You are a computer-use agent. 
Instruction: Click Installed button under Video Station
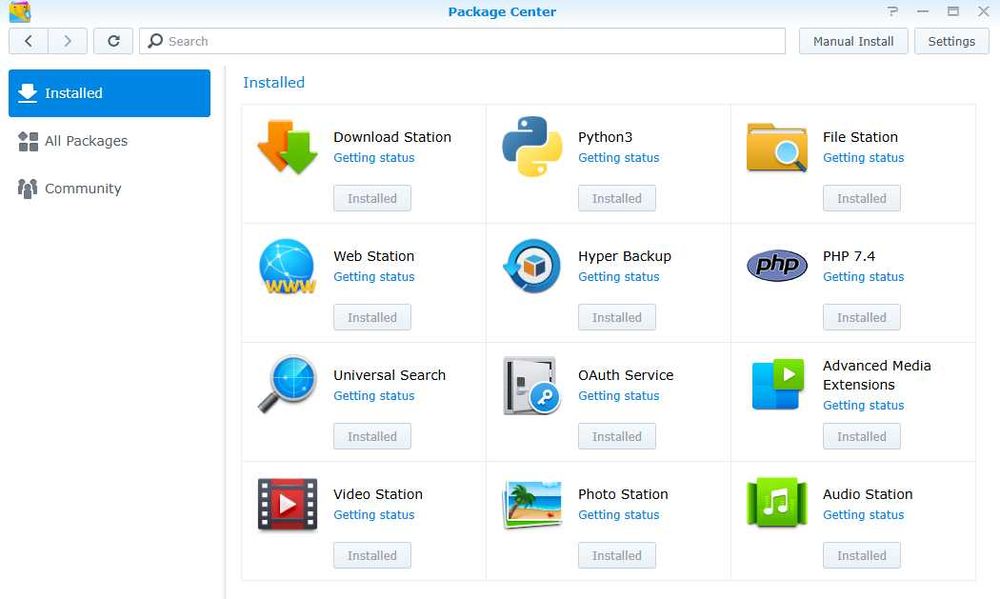372,556
